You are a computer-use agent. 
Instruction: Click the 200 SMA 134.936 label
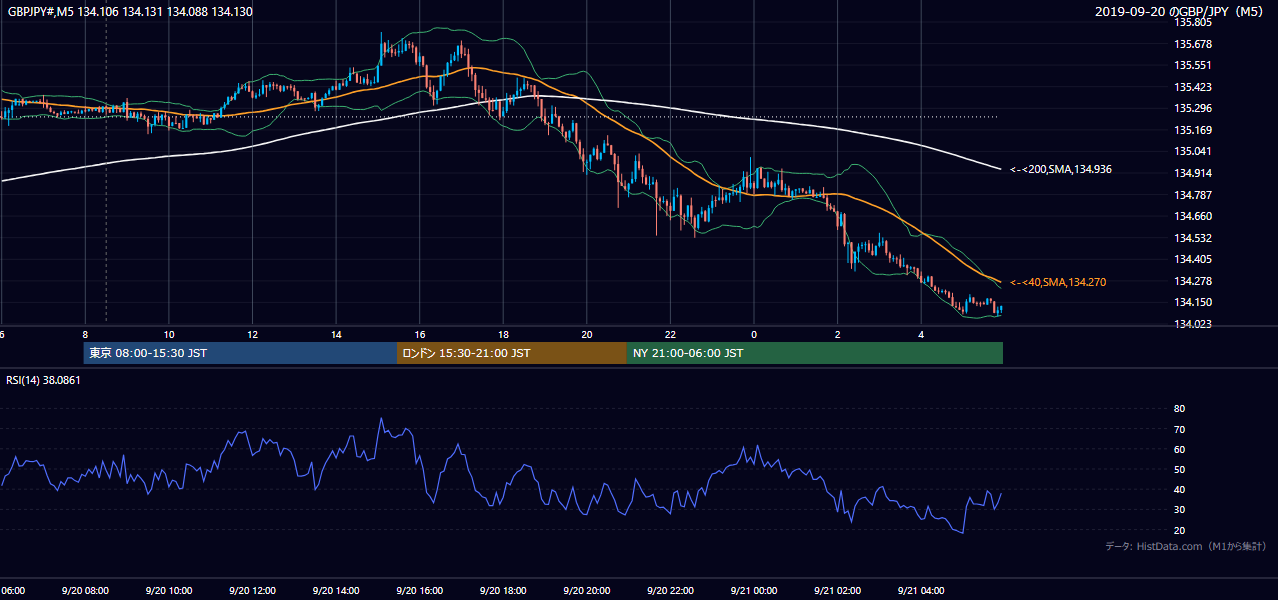coord(1061,169)
